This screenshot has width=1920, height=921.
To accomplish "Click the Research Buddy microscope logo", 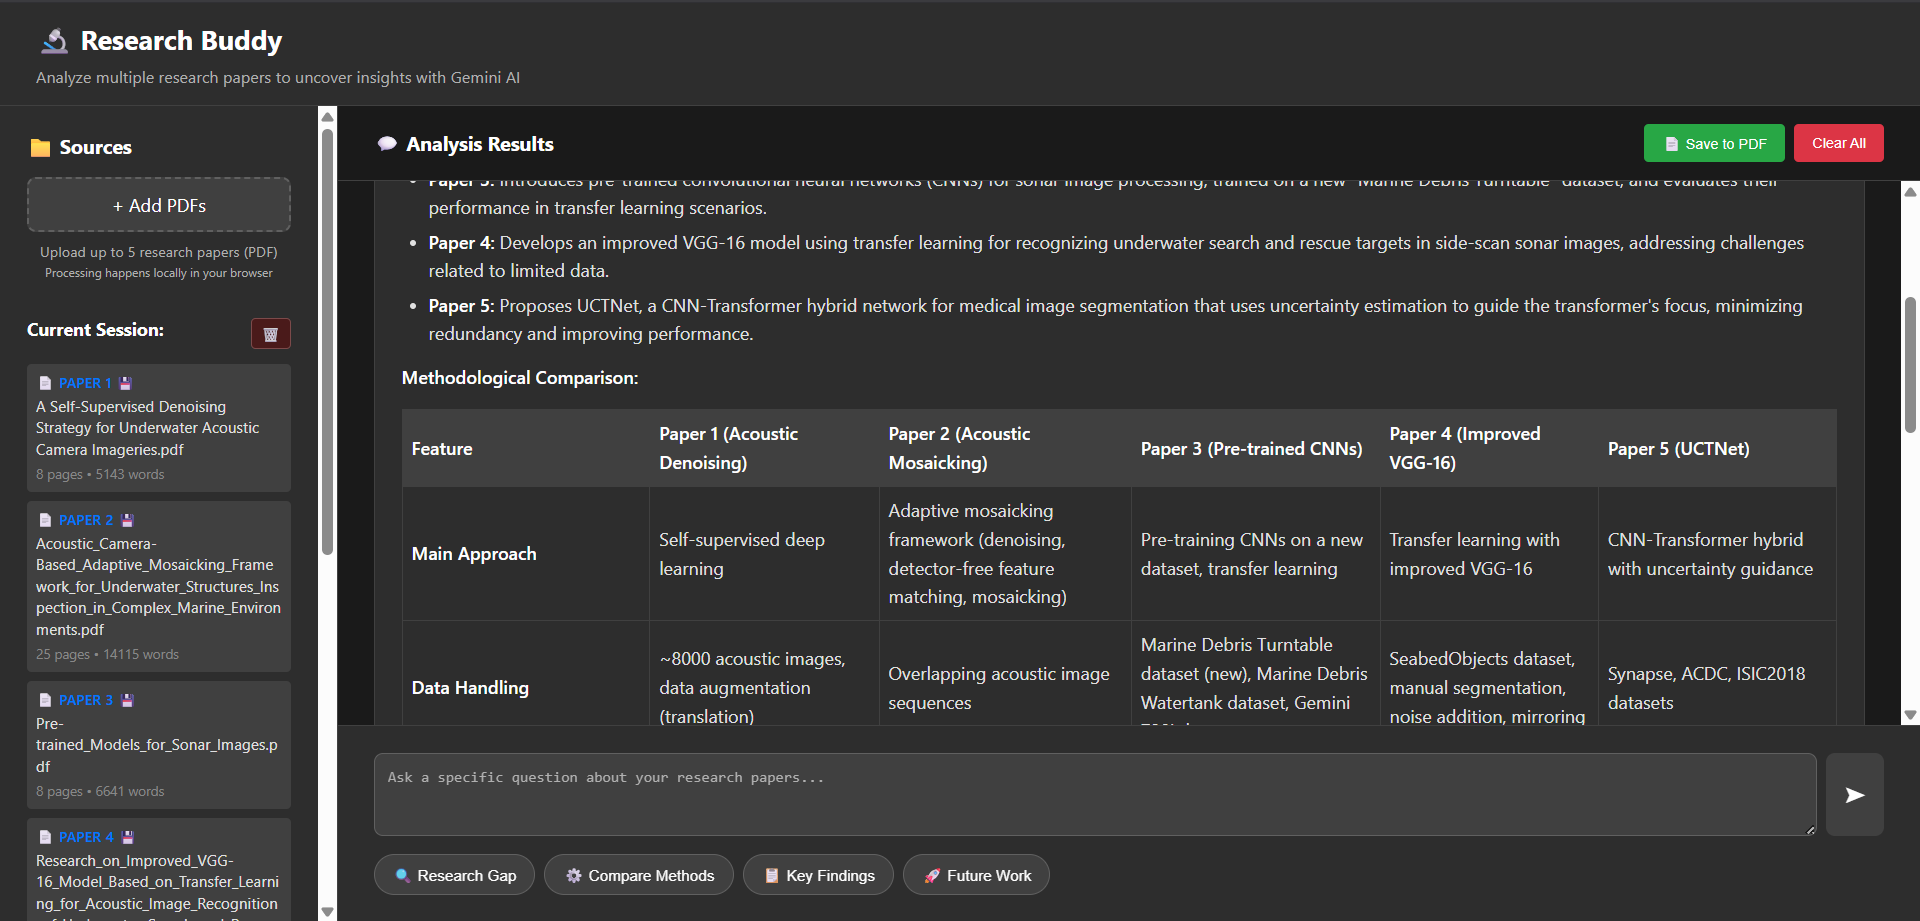I will coord(55,41).
